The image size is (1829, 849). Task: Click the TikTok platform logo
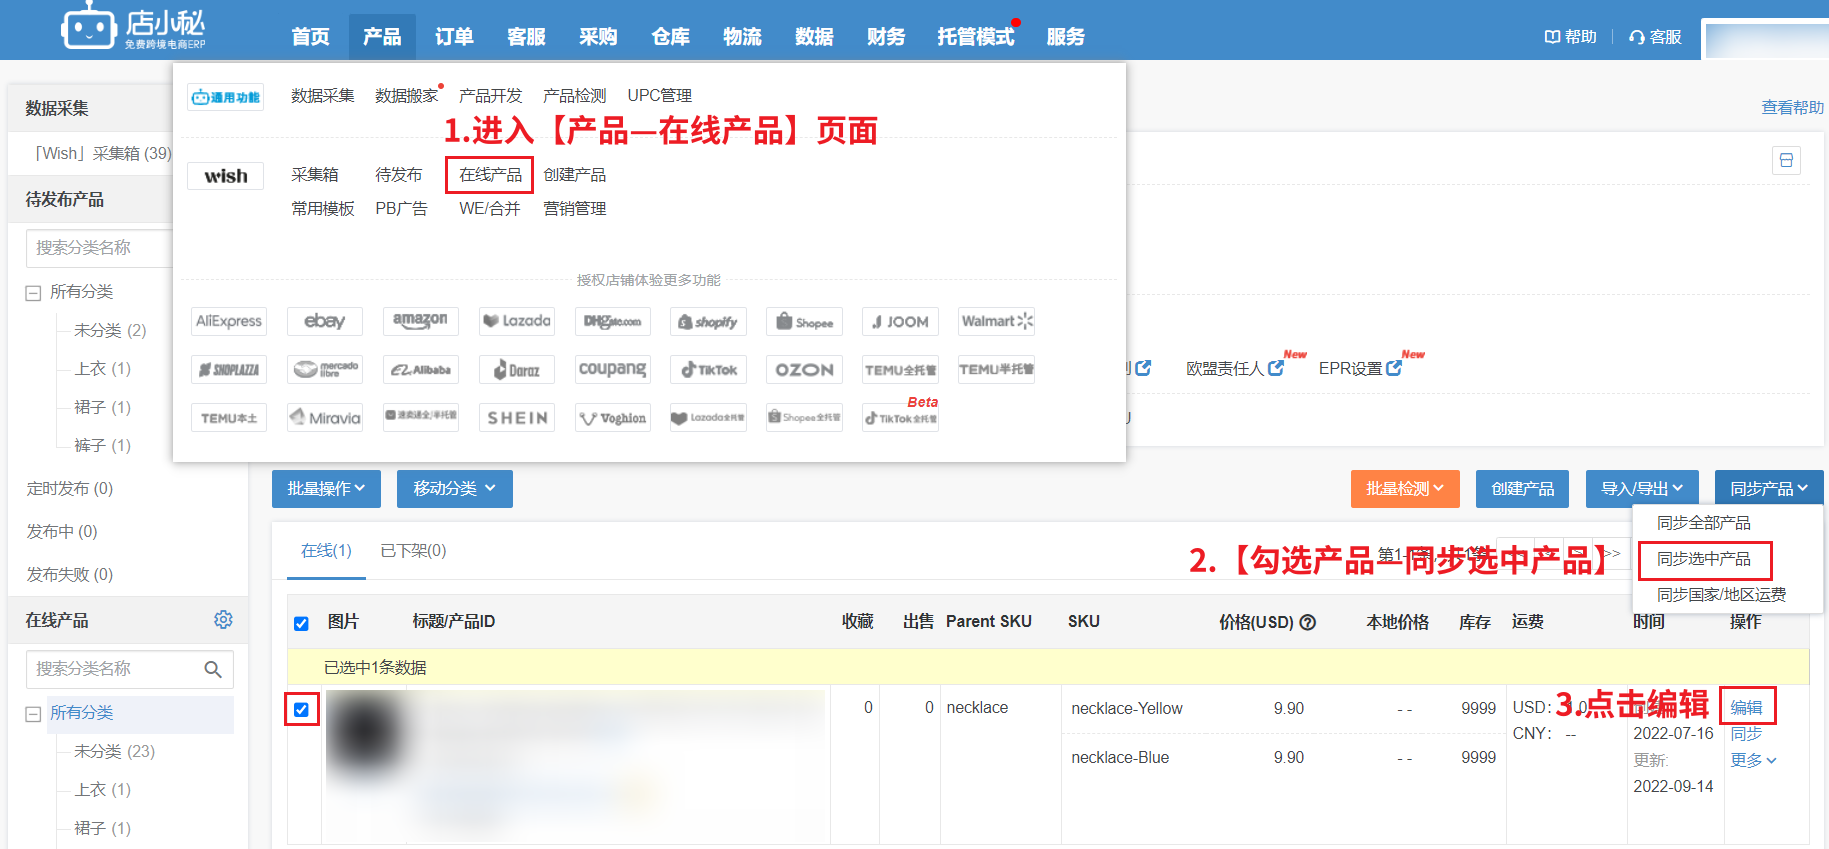tap(708, 370)
